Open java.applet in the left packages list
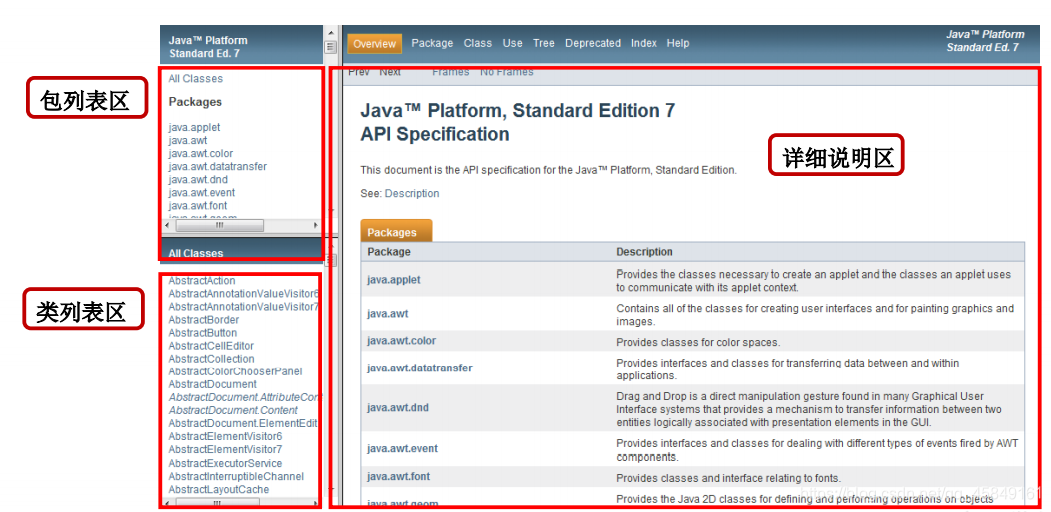Image resolution: width=1051 pixels, height=512 pixels. point(194,127)
